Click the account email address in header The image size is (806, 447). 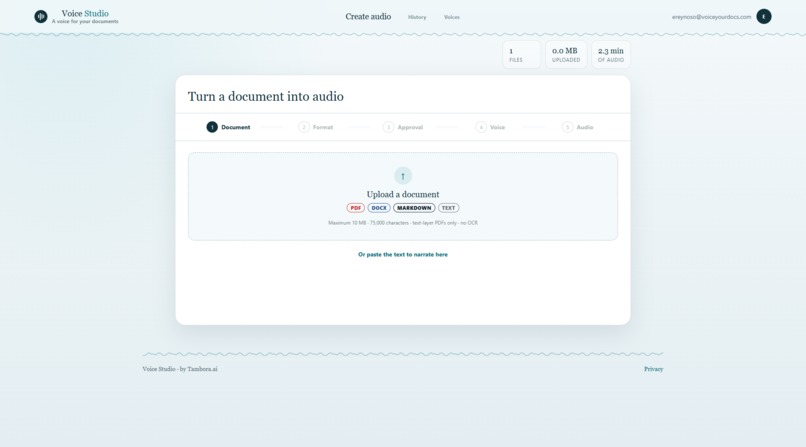click(x=711, y=17)
